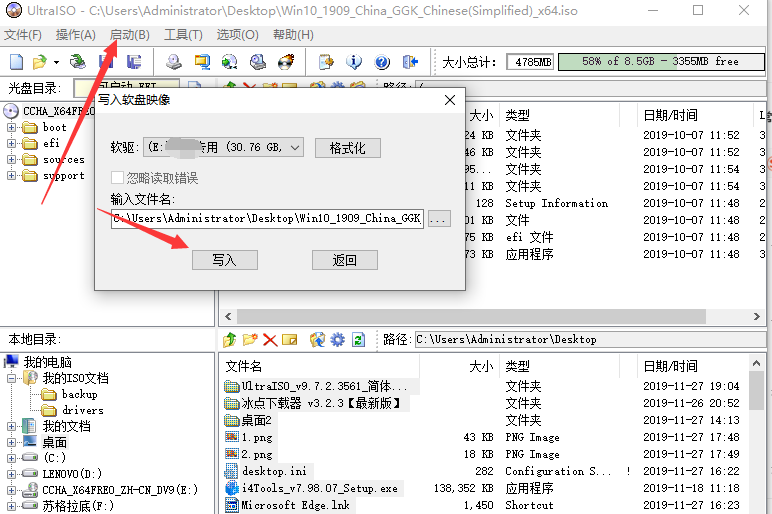The image size is (772, 514).
Task: Select the drivers folder in tree
Action: pyautogui.click(x=83, y=410)
